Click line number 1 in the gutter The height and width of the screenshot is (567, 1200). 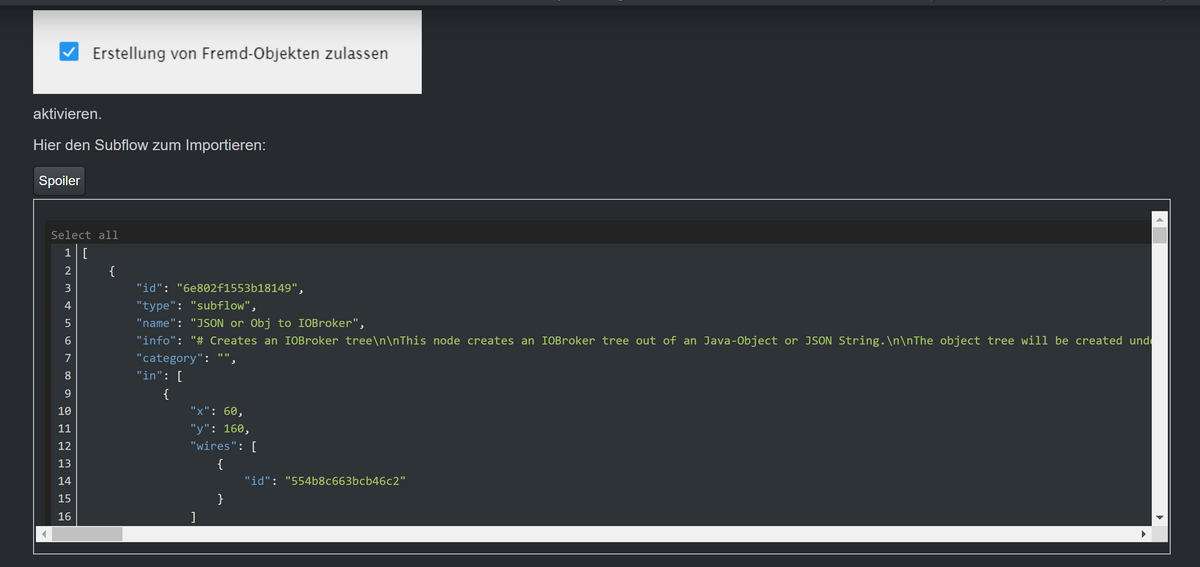point(67,253)
